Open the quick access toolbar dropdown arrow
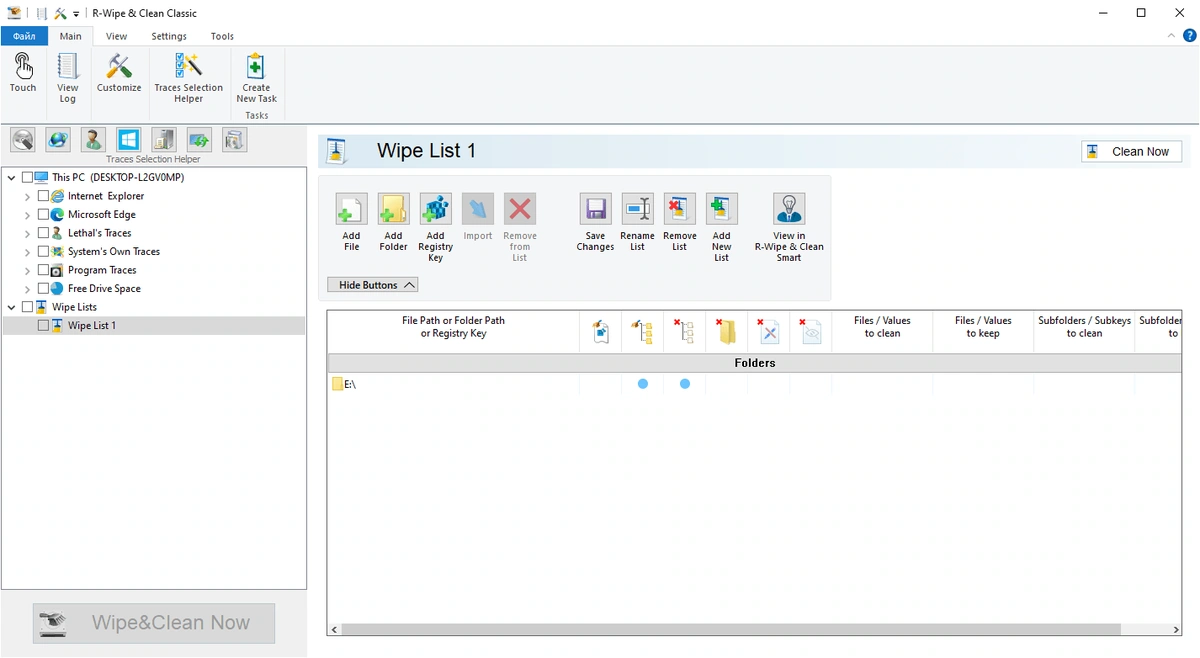This screenshot has width=1200, height=658. [x=76, y=14]
